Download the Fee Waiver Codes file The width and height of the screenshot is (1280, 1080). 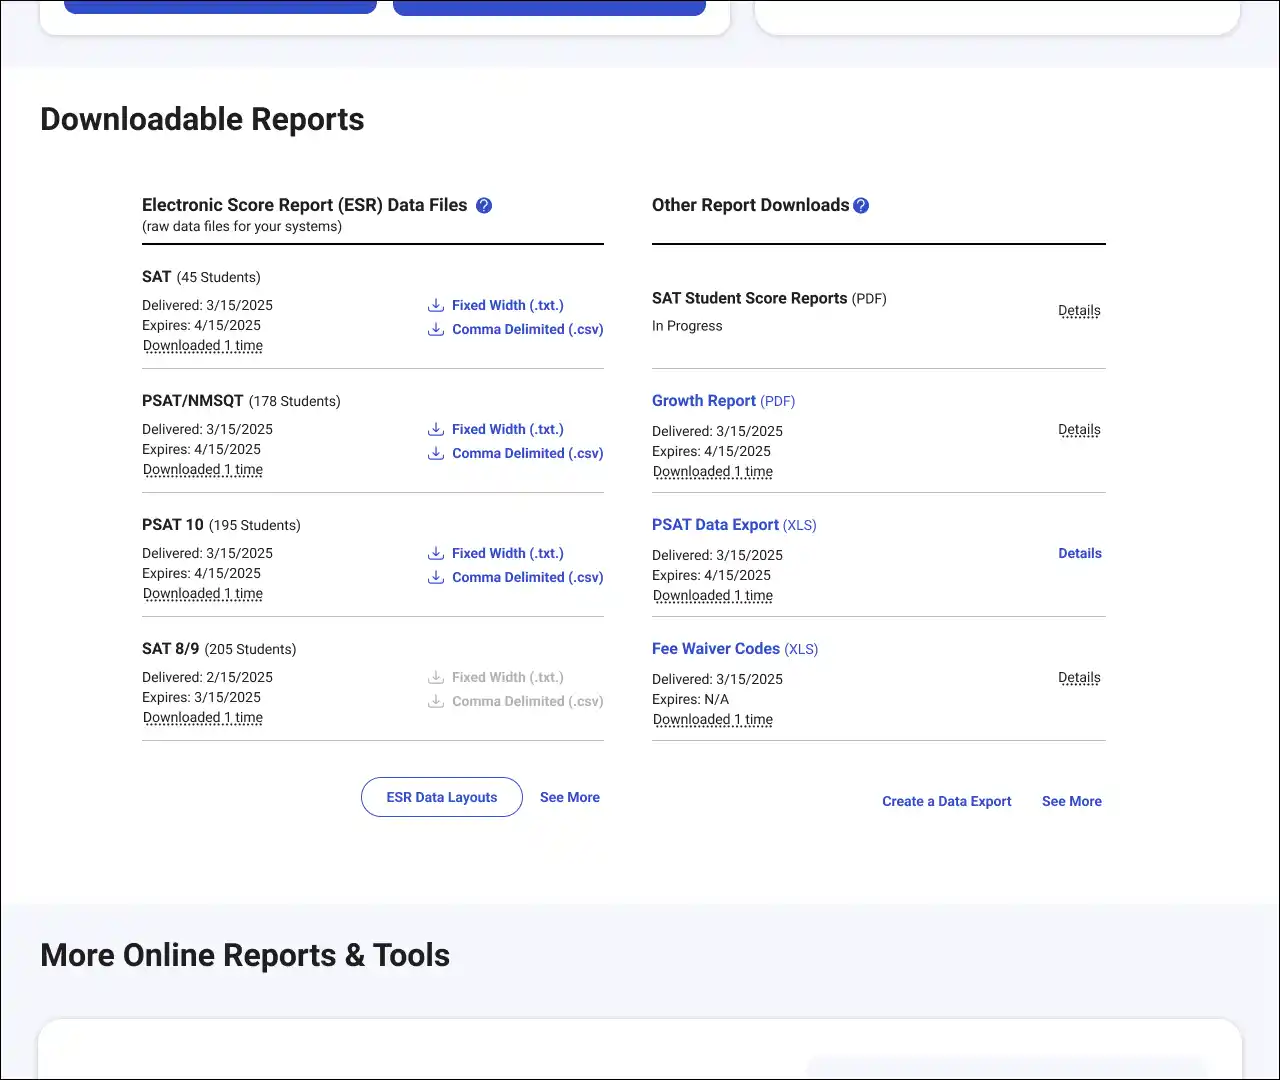[x=715, y=649]
